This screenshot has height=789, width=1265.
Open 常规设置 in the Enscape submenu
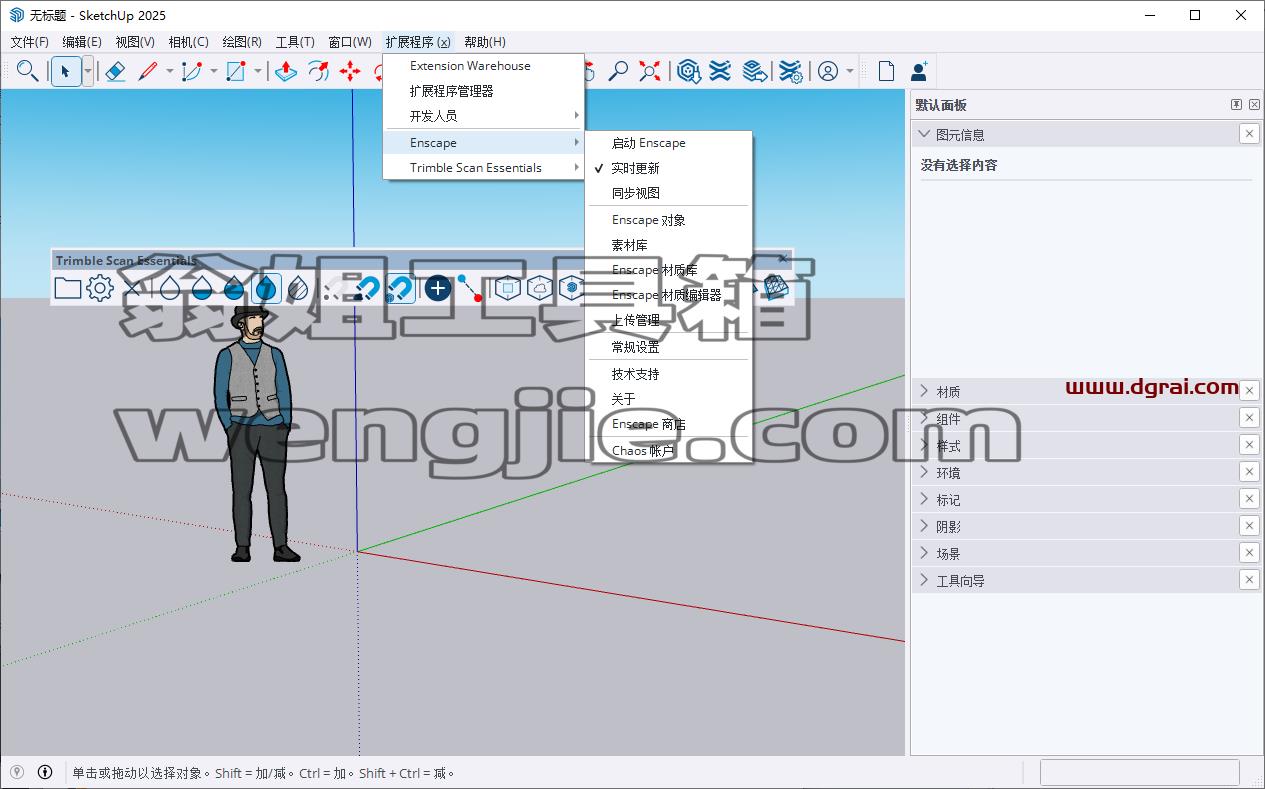[668, 347]
